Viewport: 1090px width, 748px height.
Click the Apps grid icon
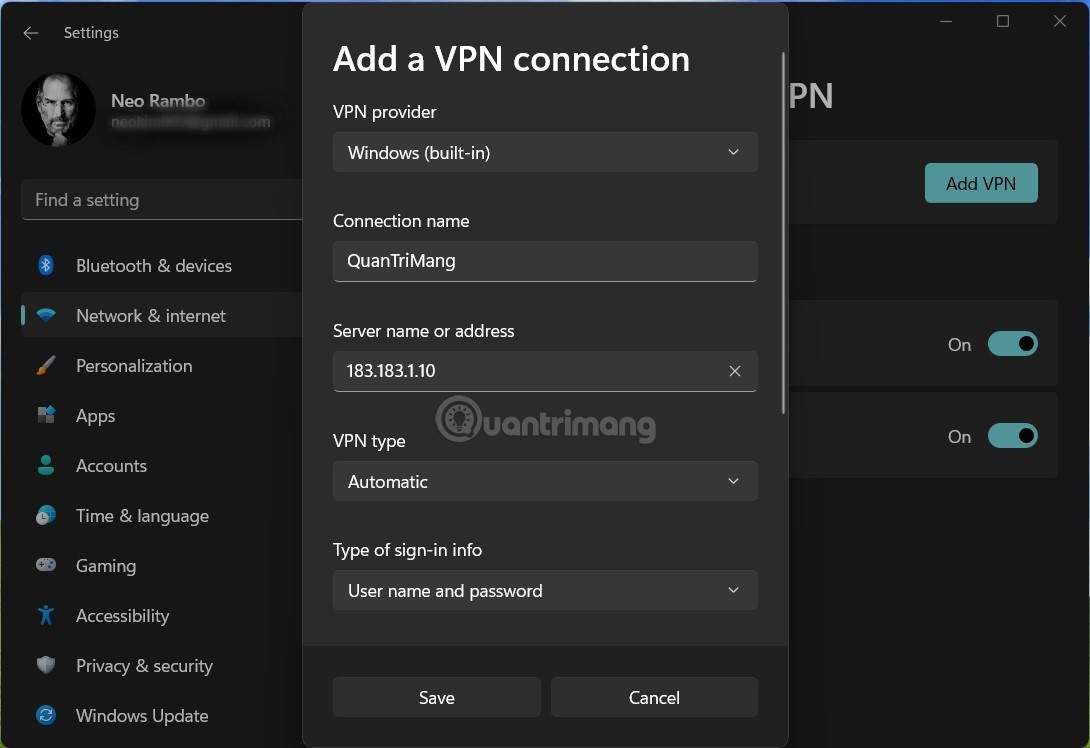pos(46,415)
